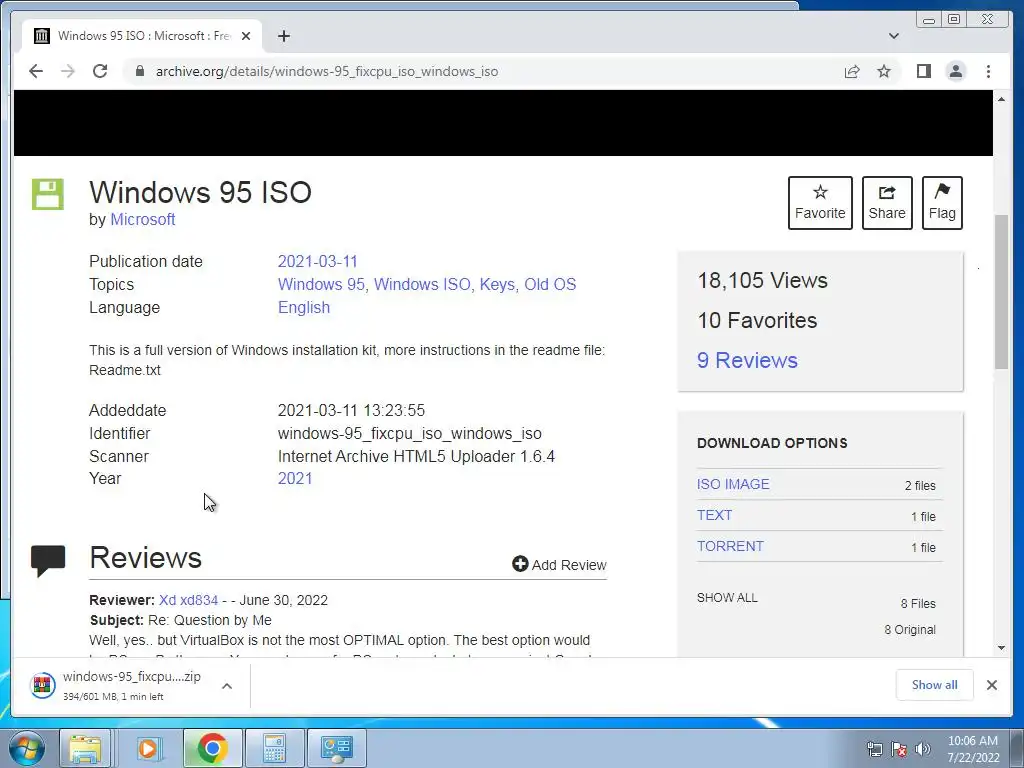Click the 18,105 Views statistic

[x=762, y=280]
